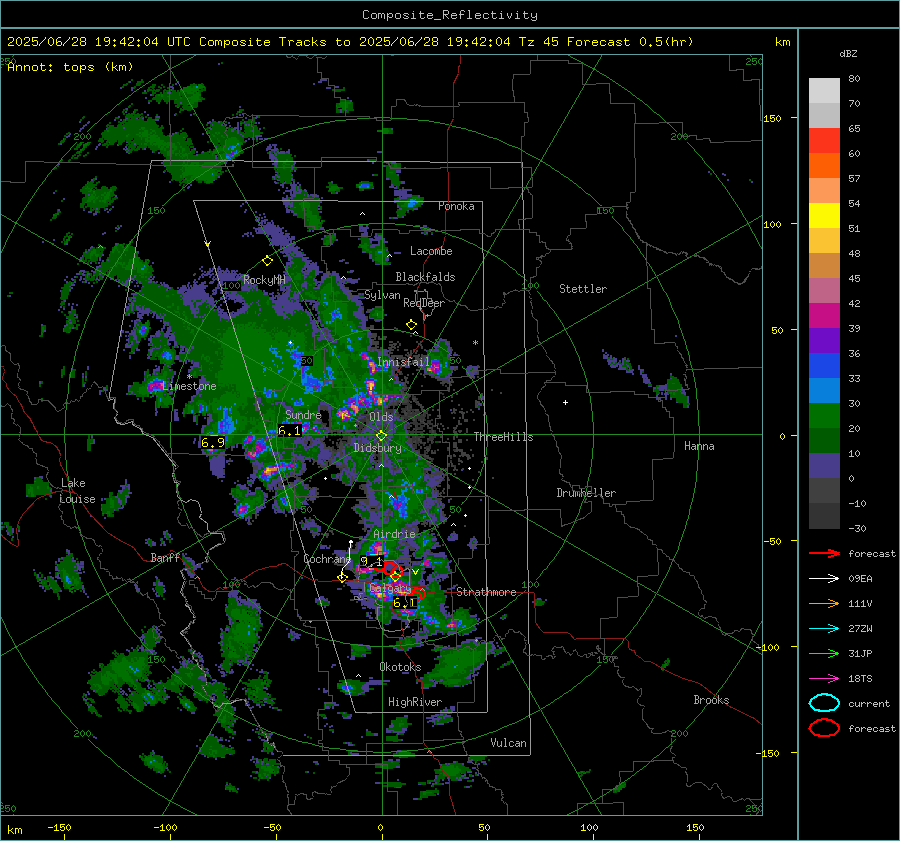
Task: Click the HighRiver city label
Action: (415, 702)
